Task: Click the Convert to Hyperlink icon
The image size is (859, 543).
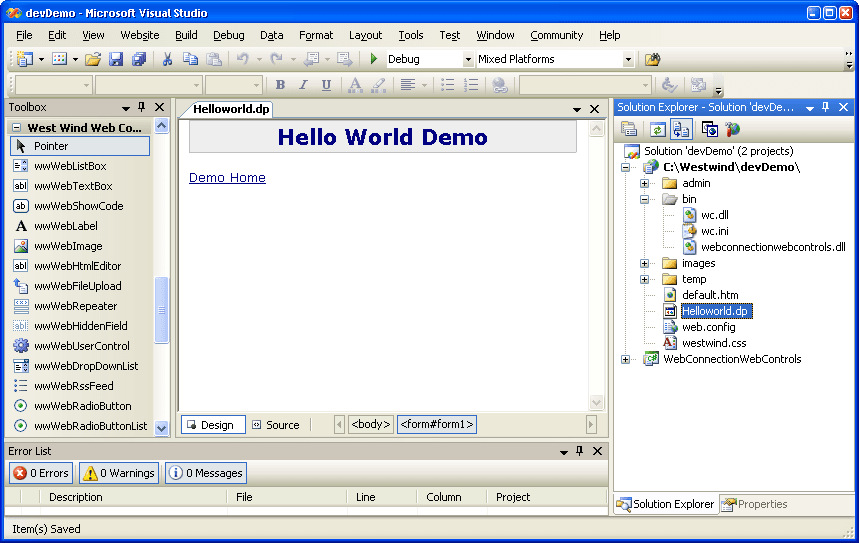Action: [x=499, y=85]
